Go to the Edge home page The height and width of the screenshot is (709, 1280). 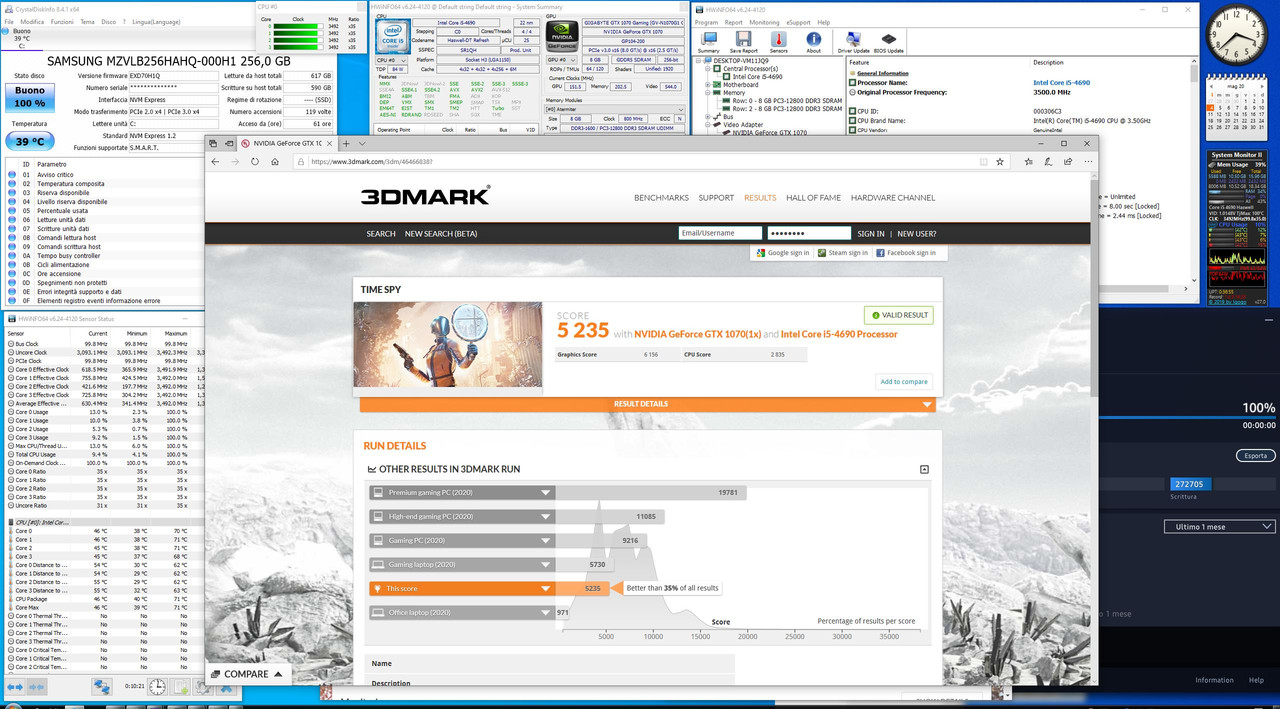pos(275,161)
